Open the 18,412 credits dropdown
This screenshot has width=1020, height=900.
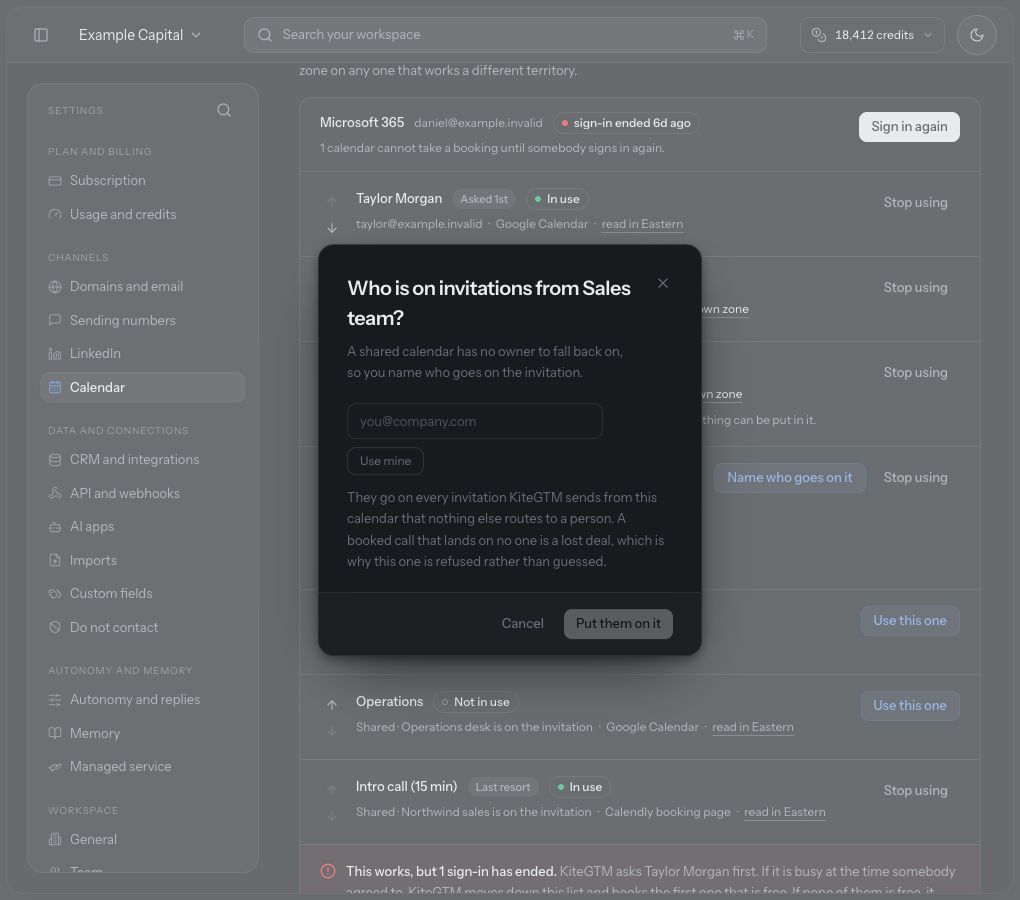[872, 35]
